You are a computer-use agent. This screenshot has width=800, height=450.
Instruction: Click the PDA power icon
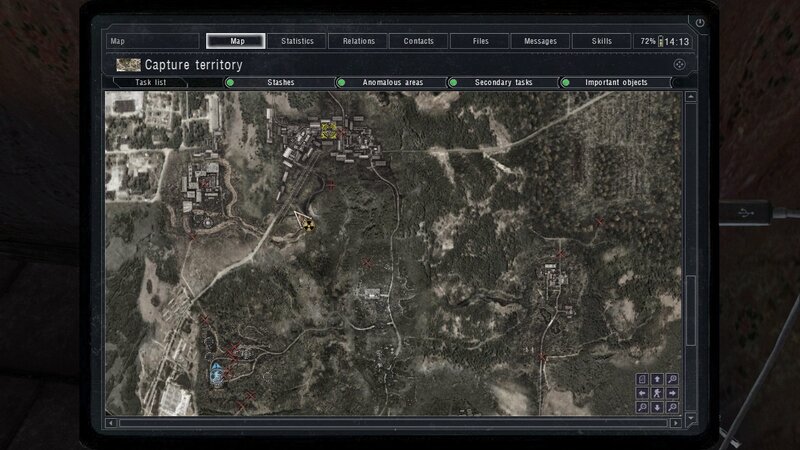click(x=699, y=23)
